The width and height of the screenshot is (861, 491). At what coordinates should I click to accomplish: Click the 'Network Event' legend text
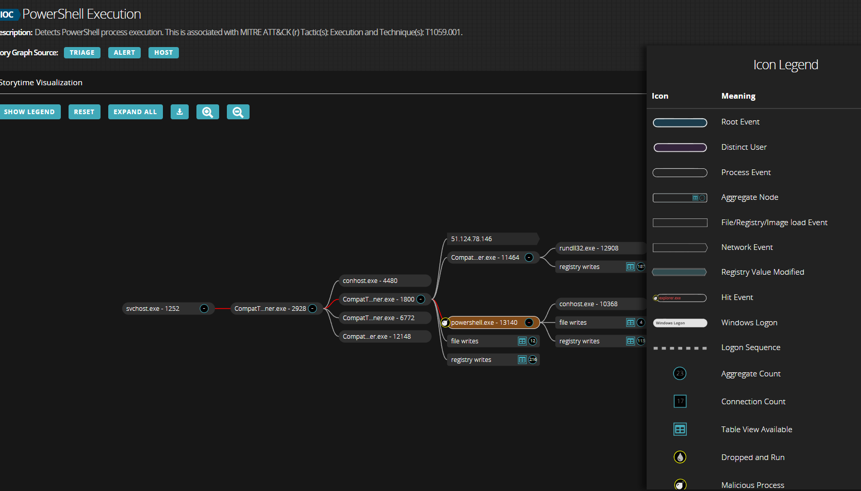tap(747, 247)
